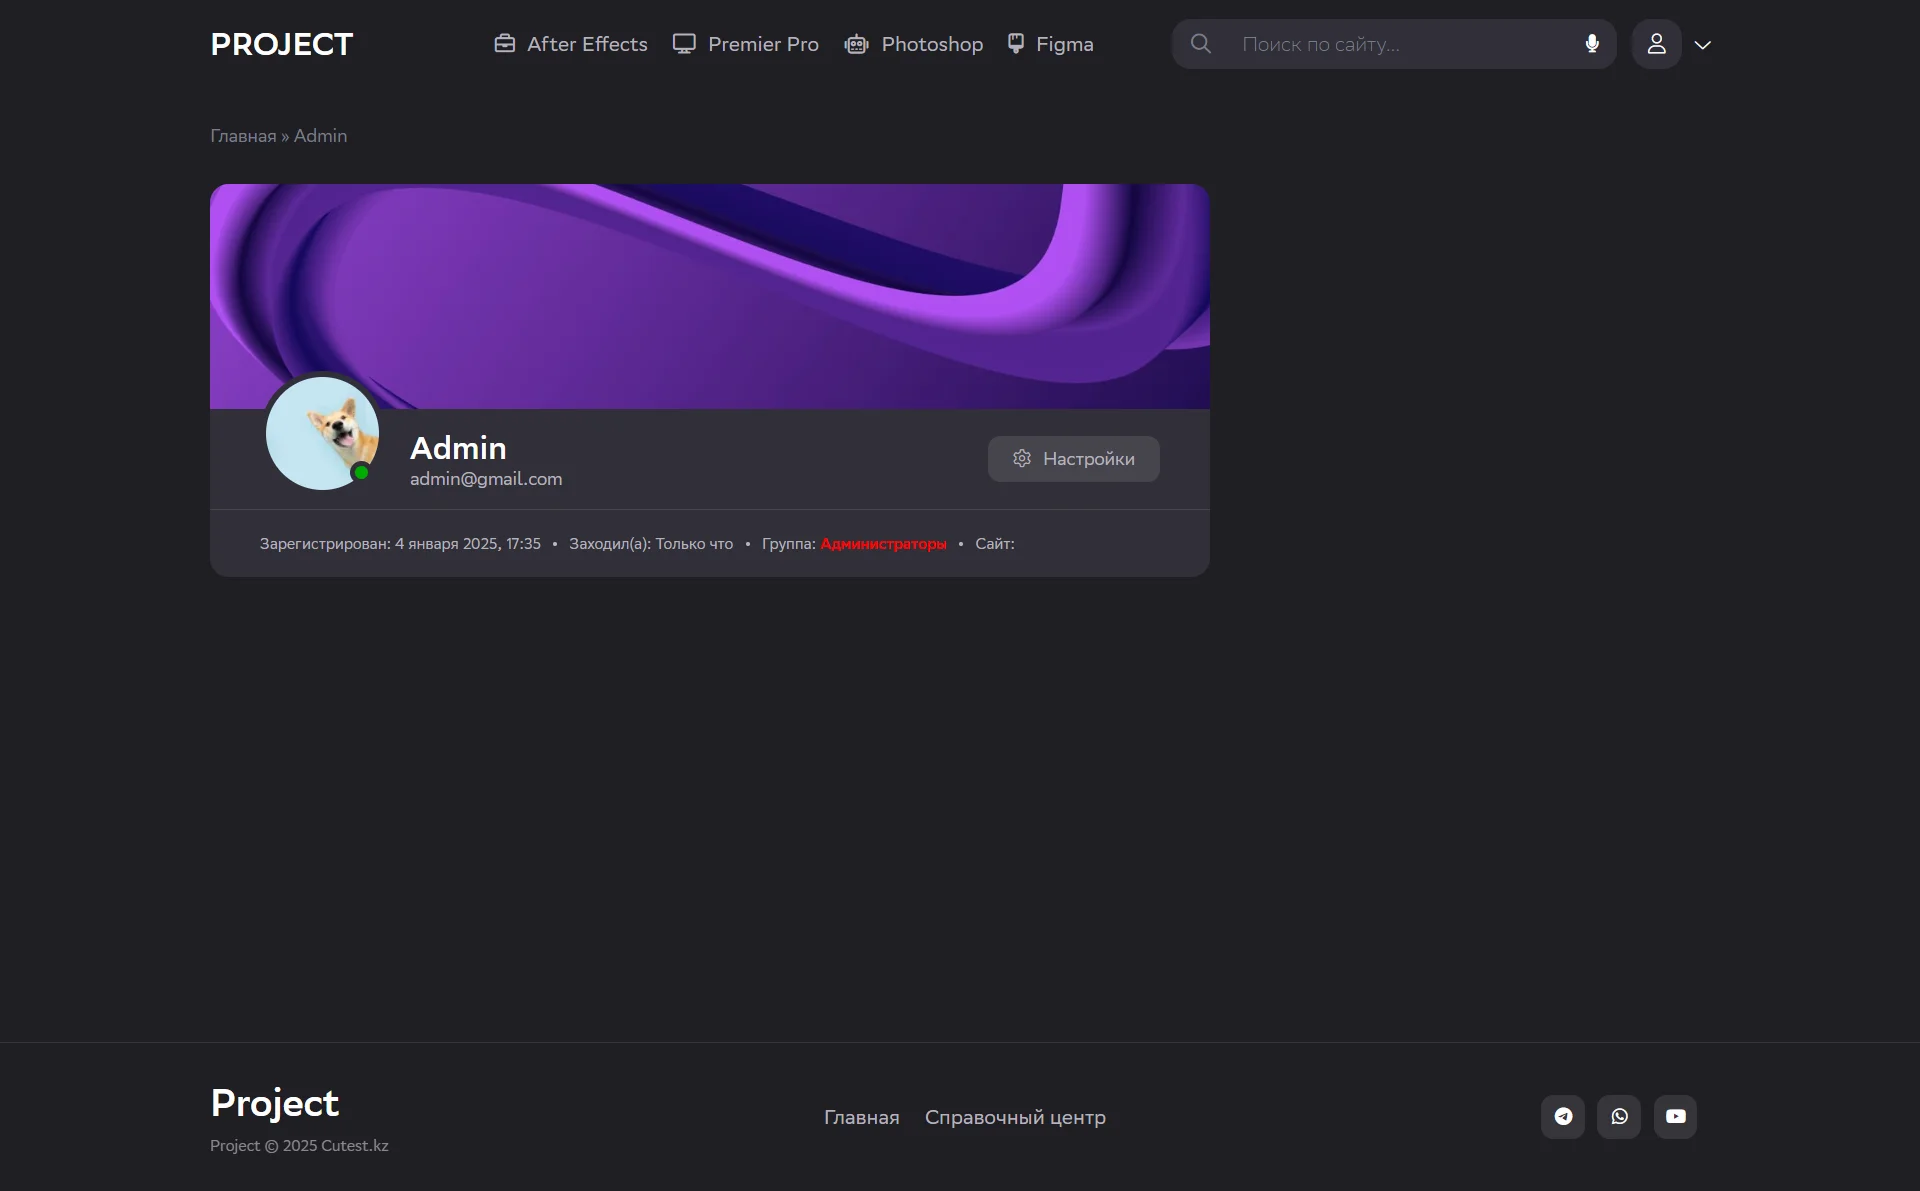Open the user account icon button

click(1656, 44)
